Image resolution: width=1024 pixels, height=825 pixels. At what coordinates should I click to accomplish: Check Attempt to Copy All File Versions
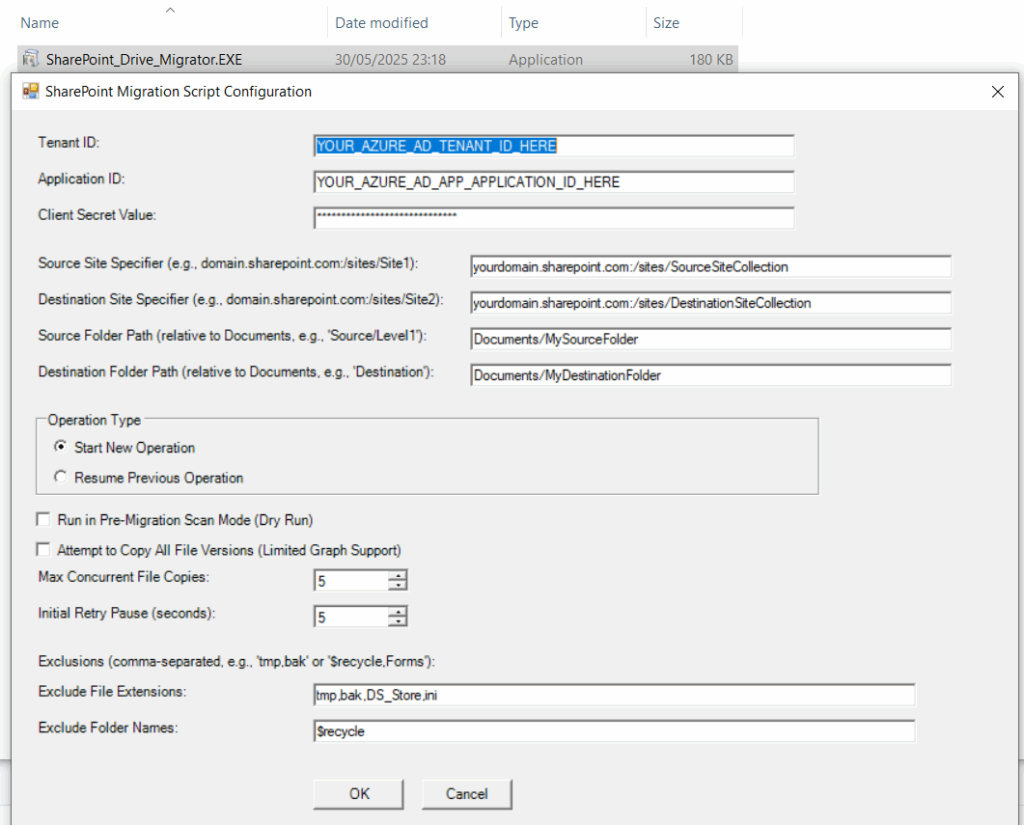(43, 550)
